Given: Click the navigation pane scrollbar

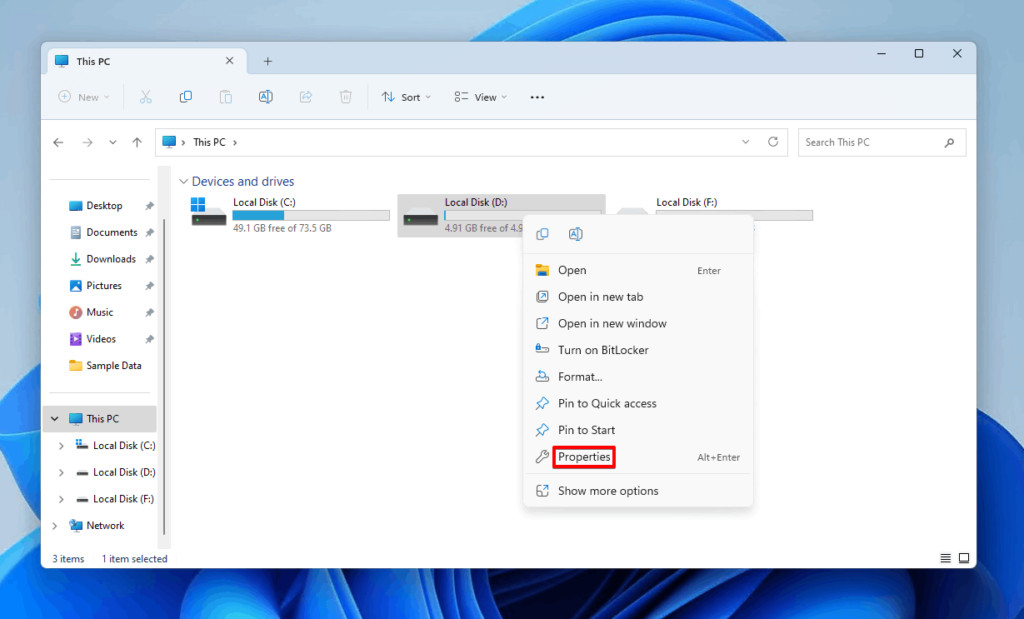Looking at the screenshot, I should 164,377.
